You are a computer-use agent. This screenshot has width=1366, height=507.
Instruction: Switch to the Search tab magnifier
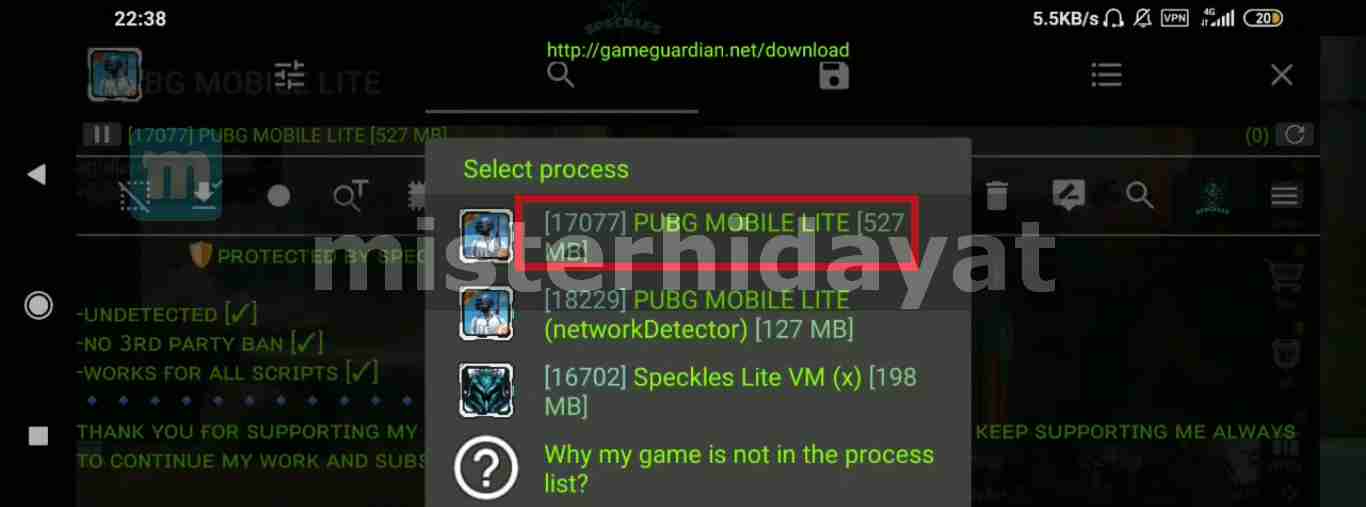click(x=561, y=75)
